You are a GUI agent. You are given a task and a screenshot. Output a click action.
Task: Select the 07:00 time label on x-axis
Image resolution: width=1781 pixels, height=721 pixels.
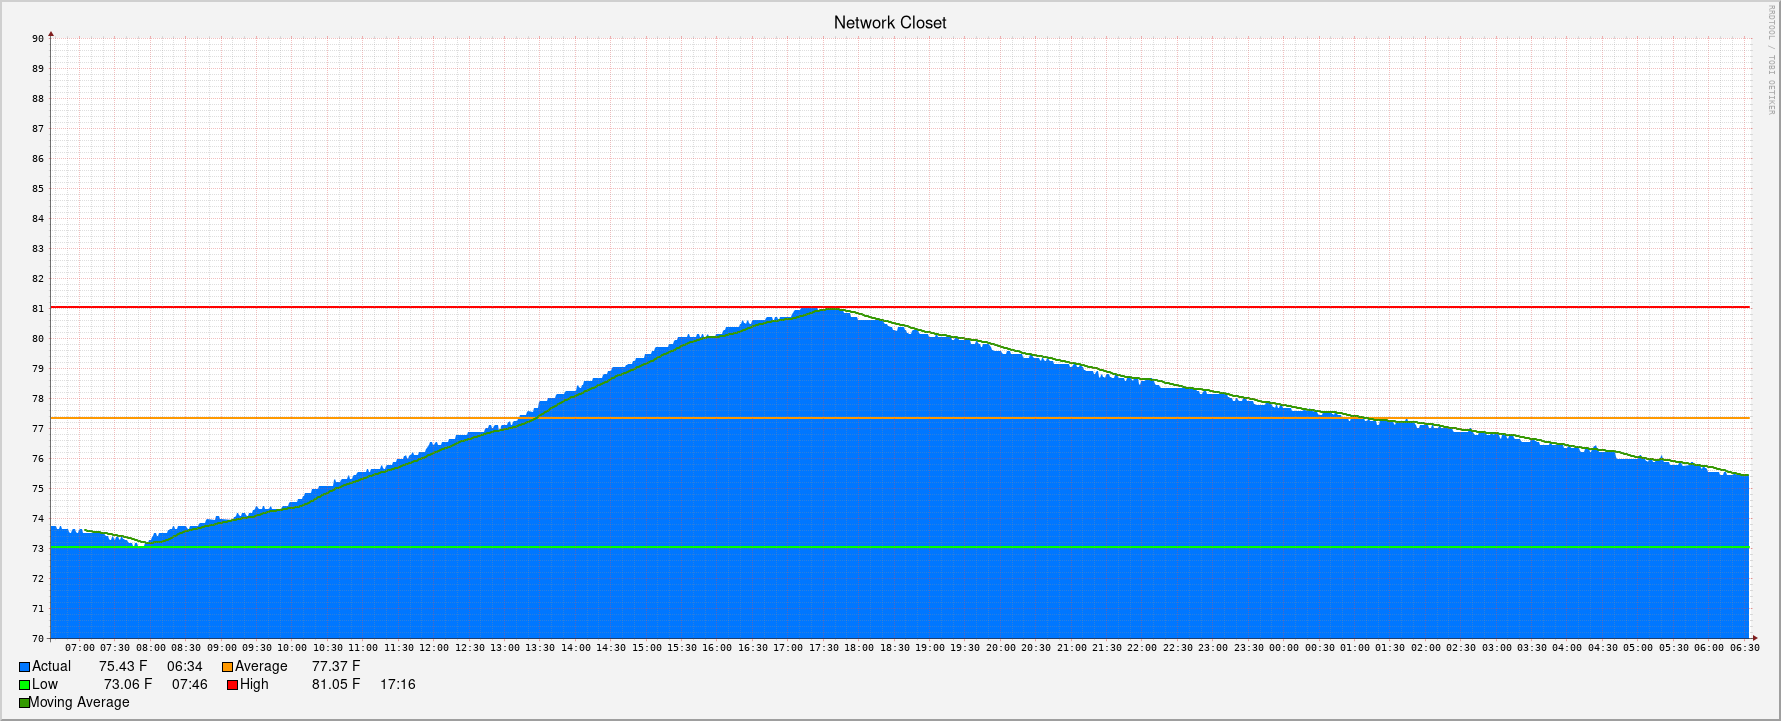point(80,648)
